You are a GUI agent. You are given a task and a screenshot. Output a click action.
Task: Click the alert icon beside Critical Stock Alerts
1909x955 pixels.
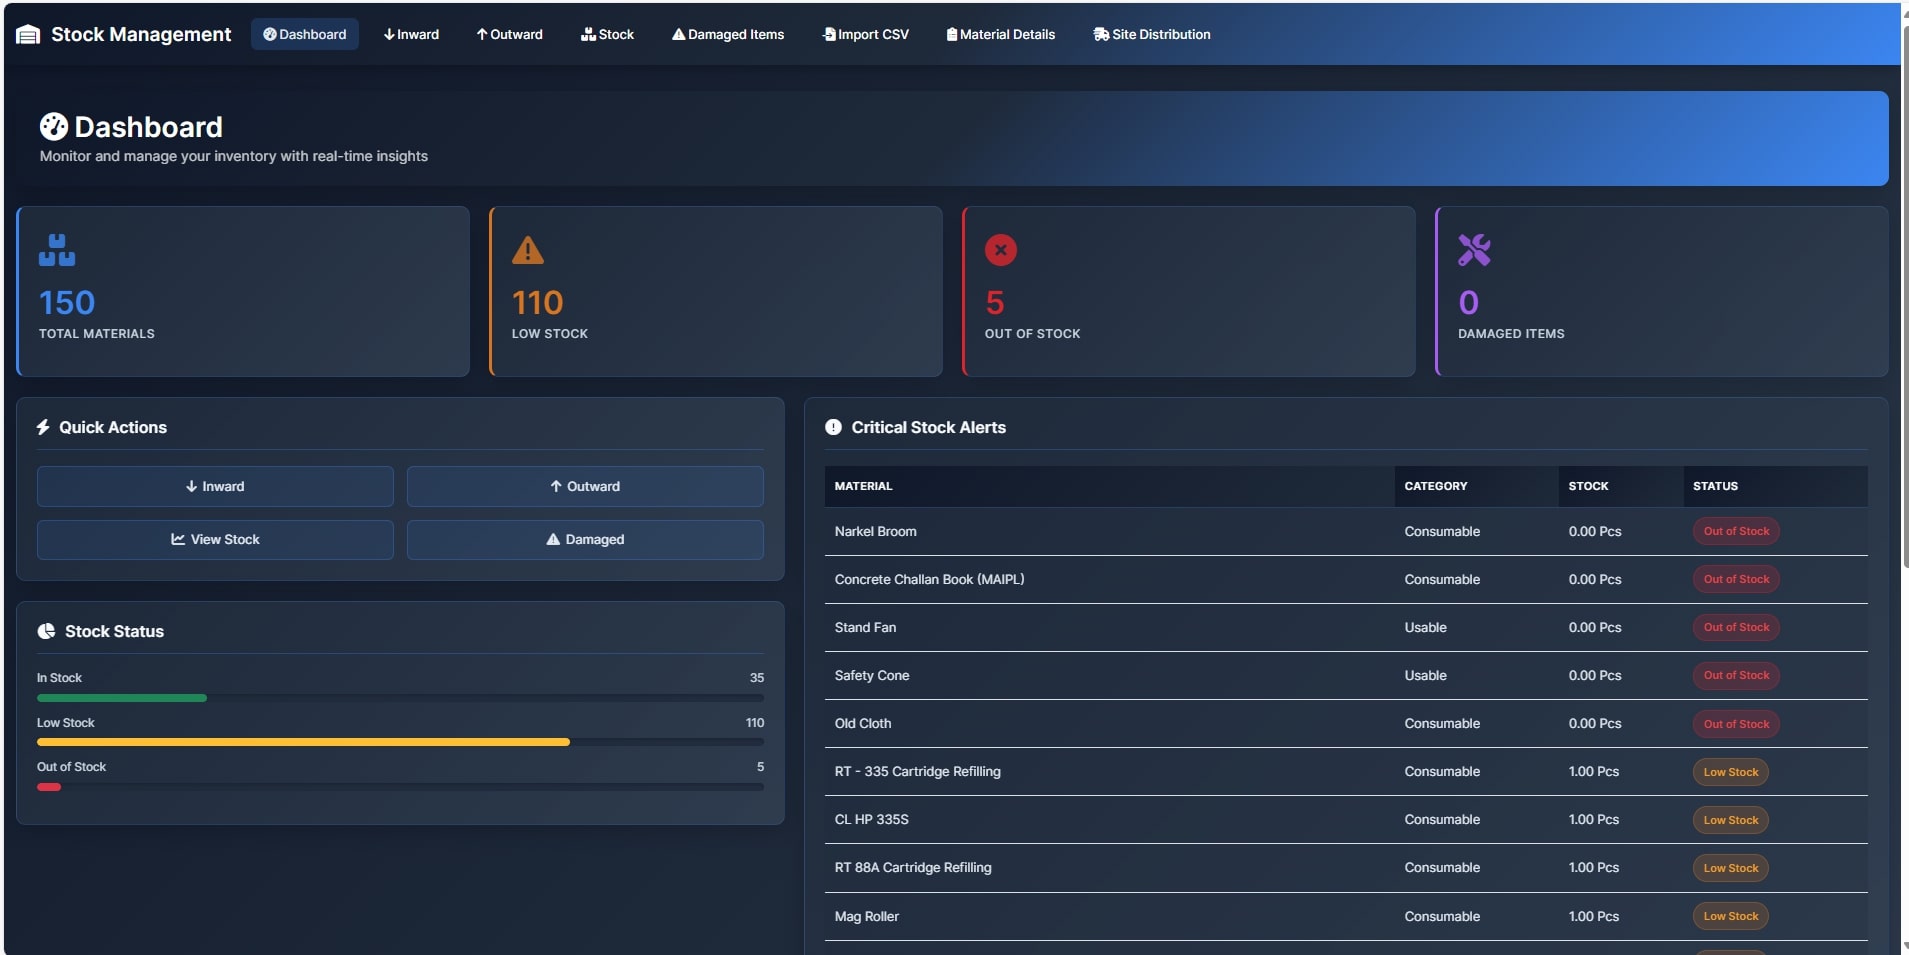(x=834, y=427)
